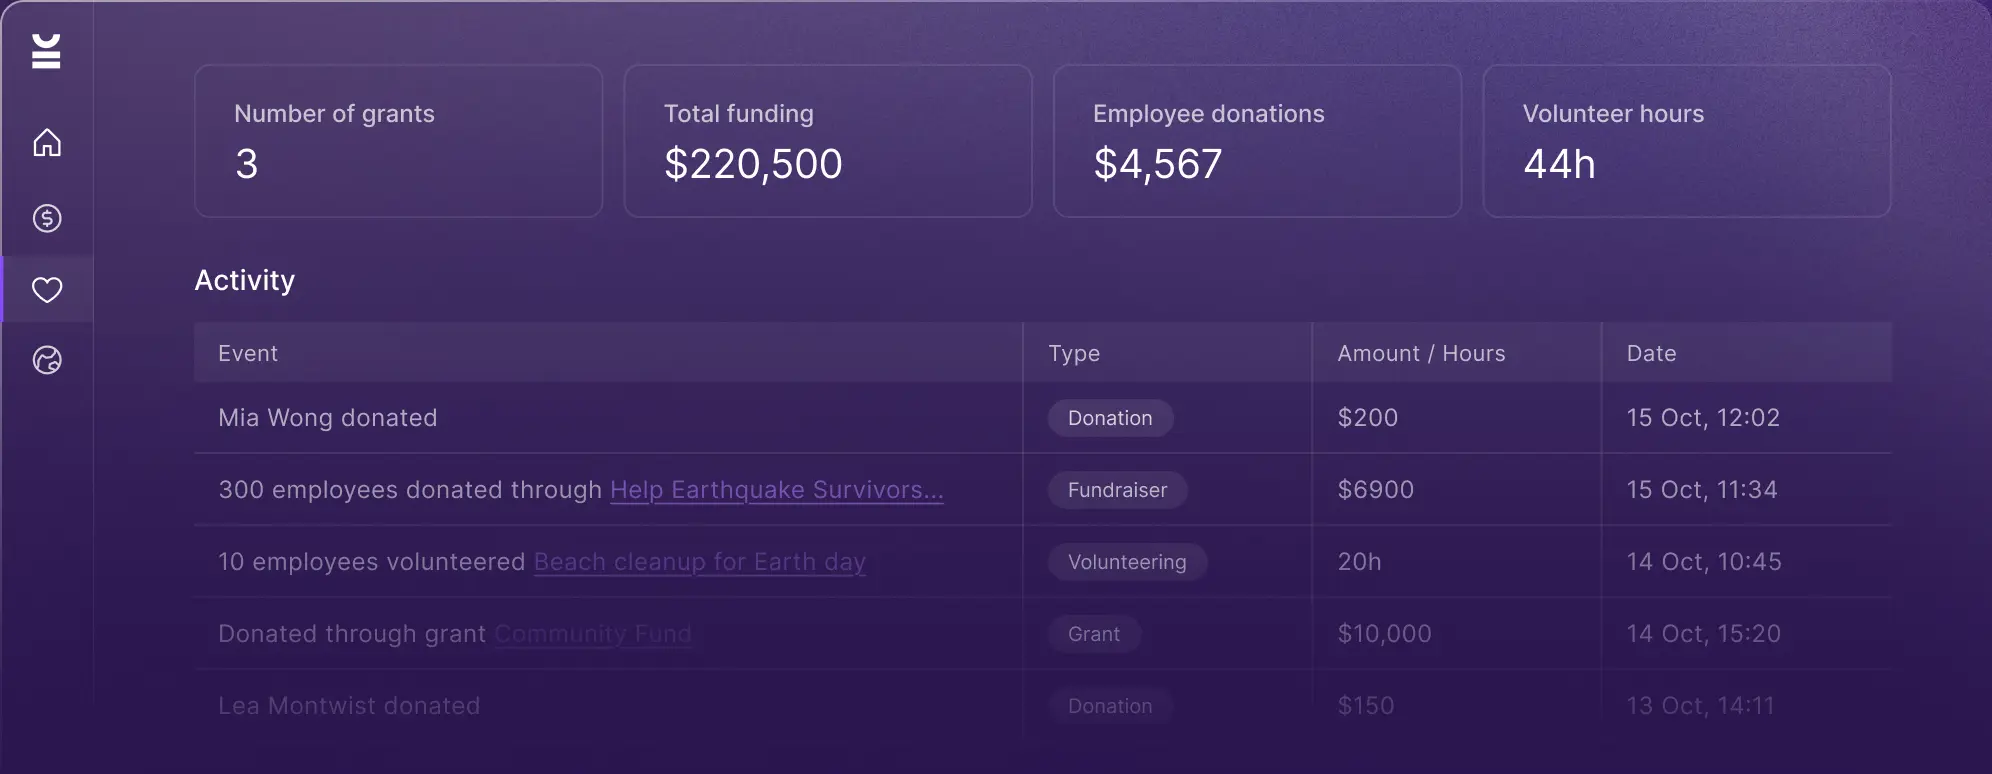
Task: Click the Volunteer hours card
Action: tap(1686, 141)
